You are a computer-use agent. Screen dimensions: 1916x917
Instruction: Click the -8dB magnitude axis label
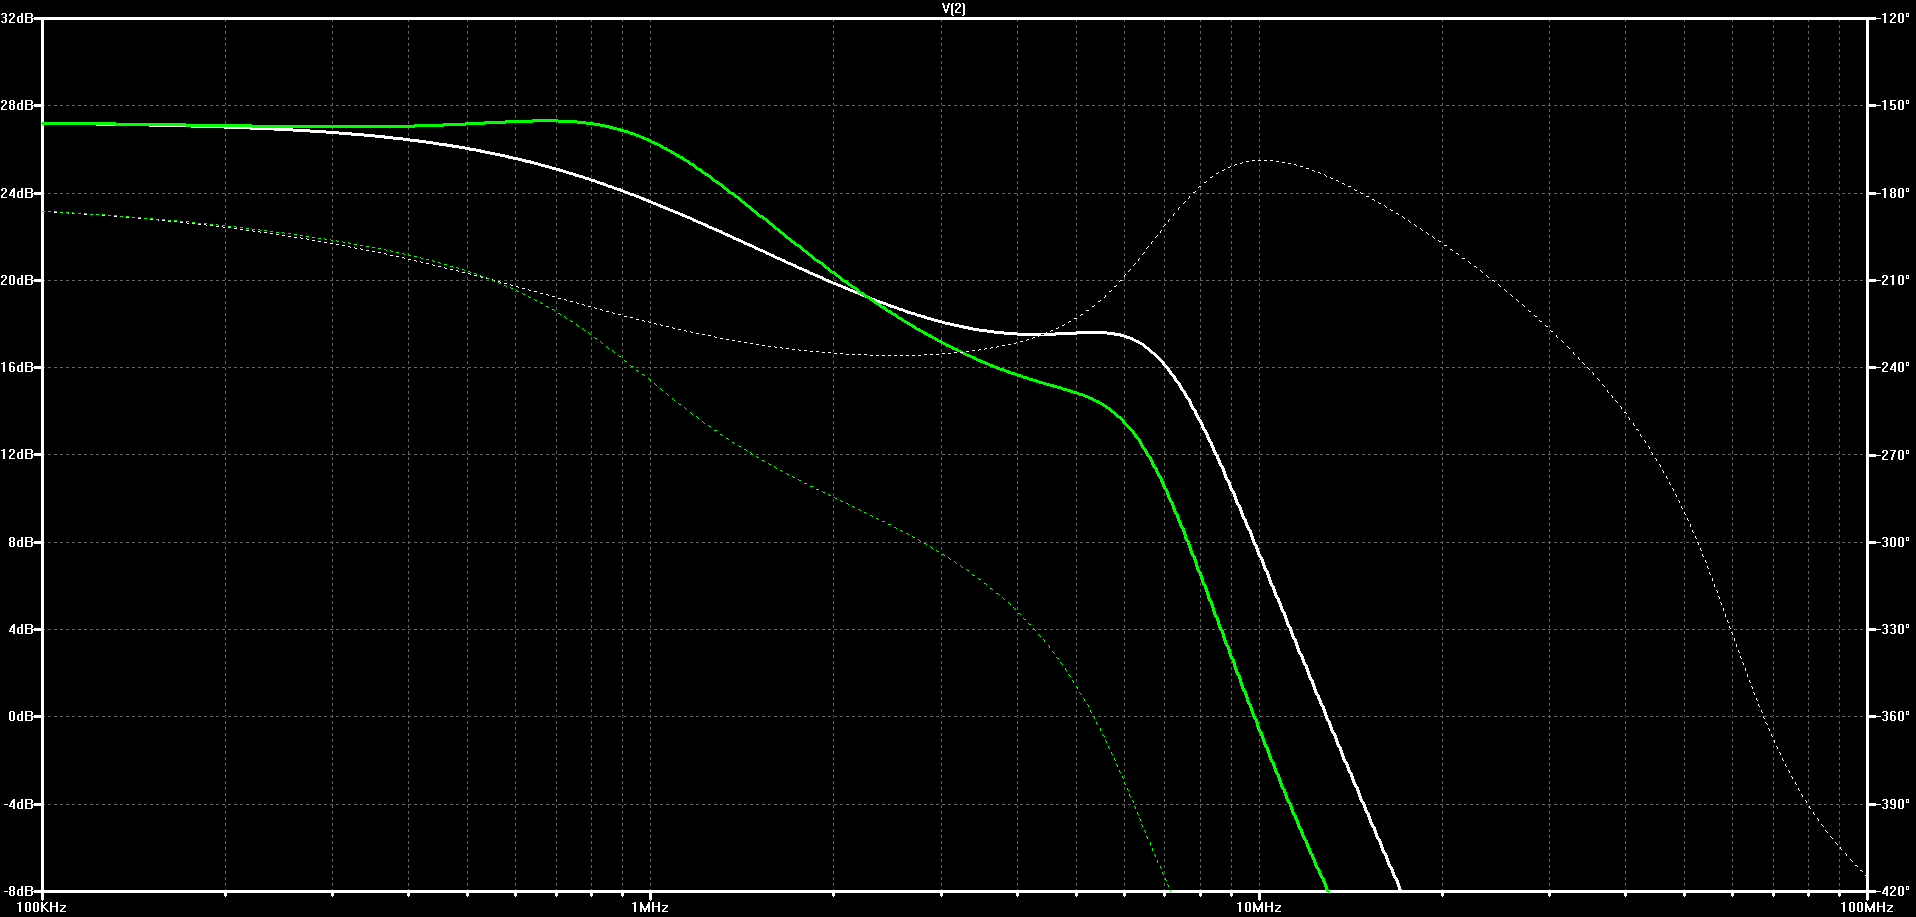(x=19, y=890)
